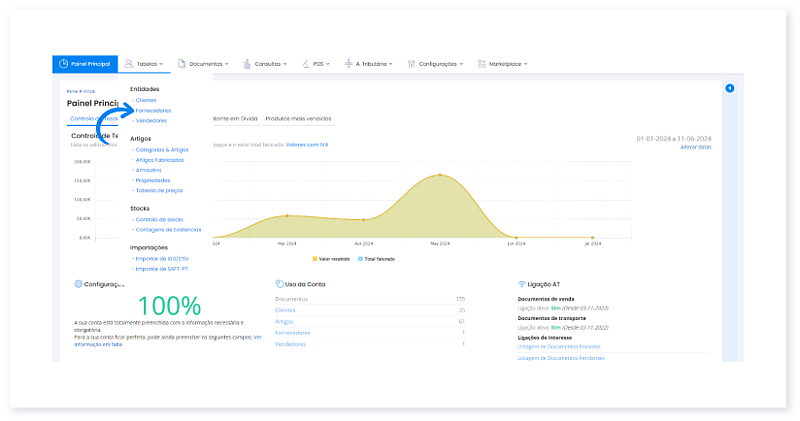
Task: Click the Ligação AT wifi icon
Action: coord(522,285)
